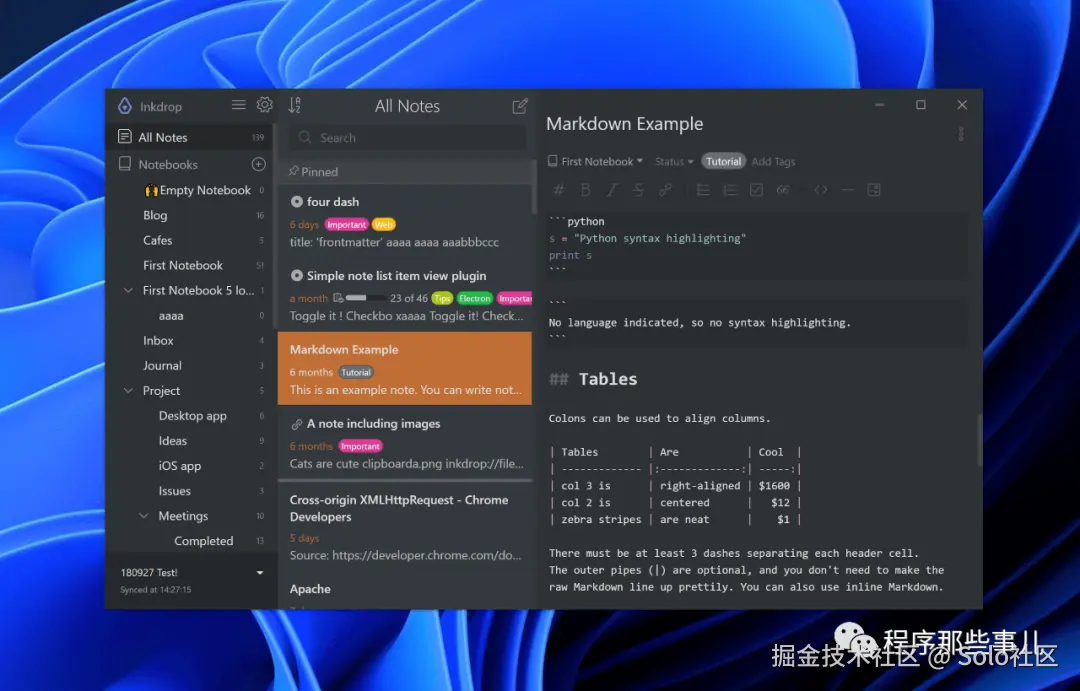
Task: Open 'Simple note list item view plugin' note
Action: (405, 296)
